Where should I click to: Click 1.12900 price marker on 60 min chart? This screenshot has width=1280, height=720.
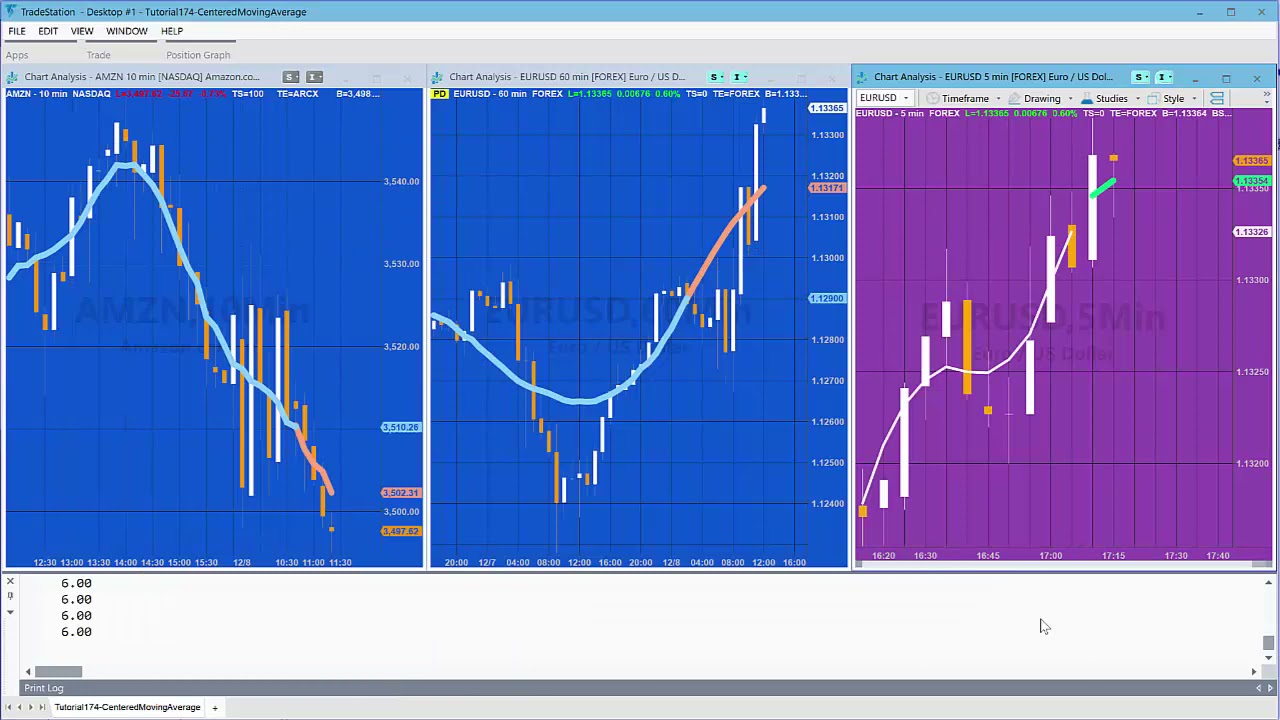click(x=827, y=298)
